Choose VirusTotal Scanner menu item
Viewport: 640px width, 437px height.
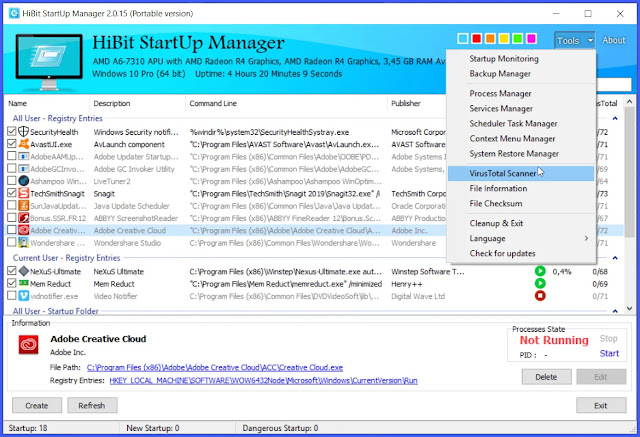(521, 173)
